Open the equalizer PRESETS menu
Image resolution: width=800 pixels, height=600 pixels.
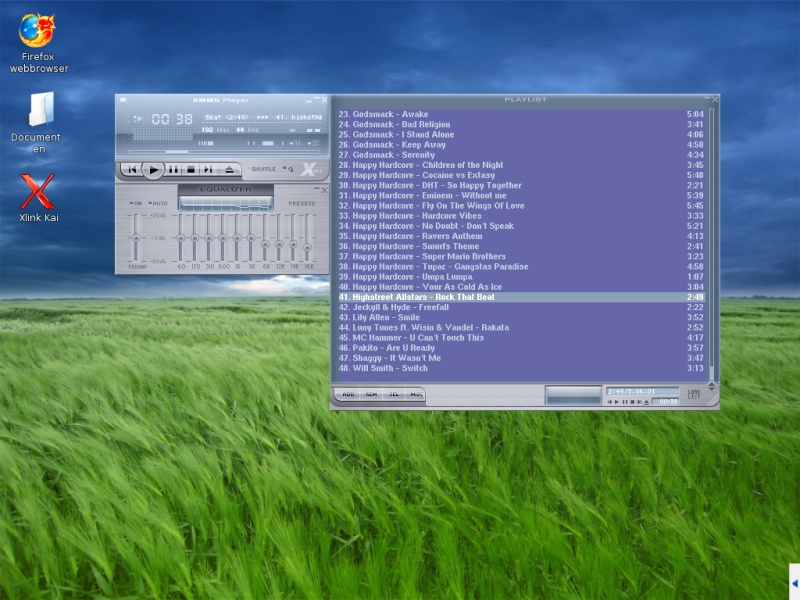pos(302,203)
